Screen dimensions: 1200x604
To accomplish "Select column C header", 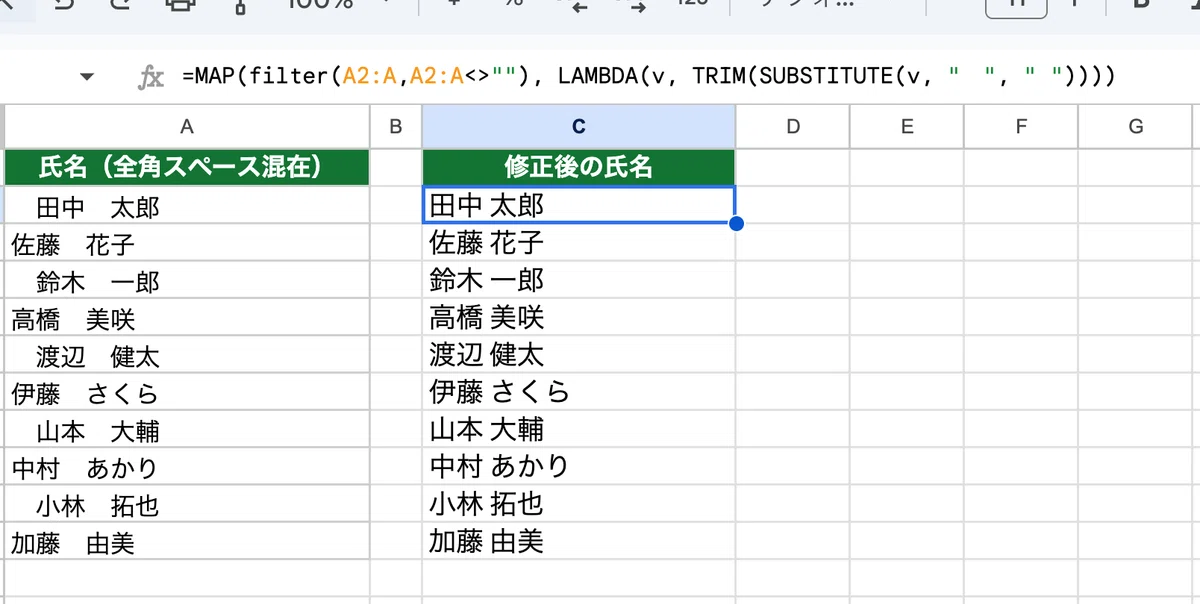I will click(x=579, y=126).
